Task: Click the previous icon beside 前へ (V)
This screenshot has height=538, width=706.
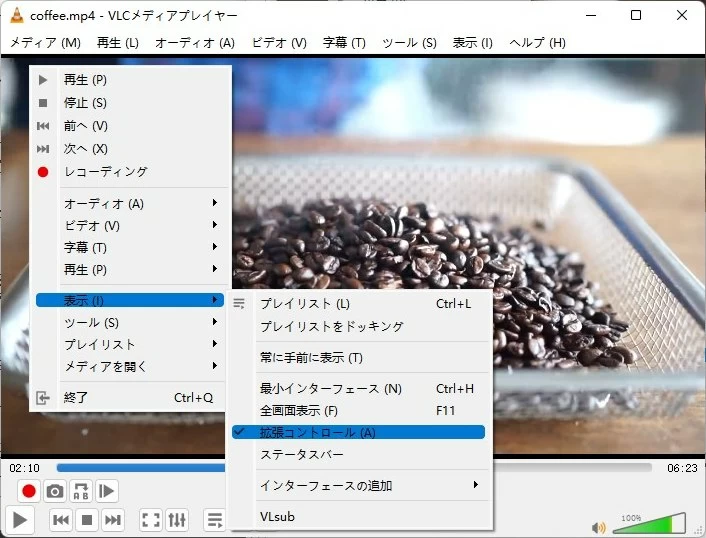Action: [43, 126]
